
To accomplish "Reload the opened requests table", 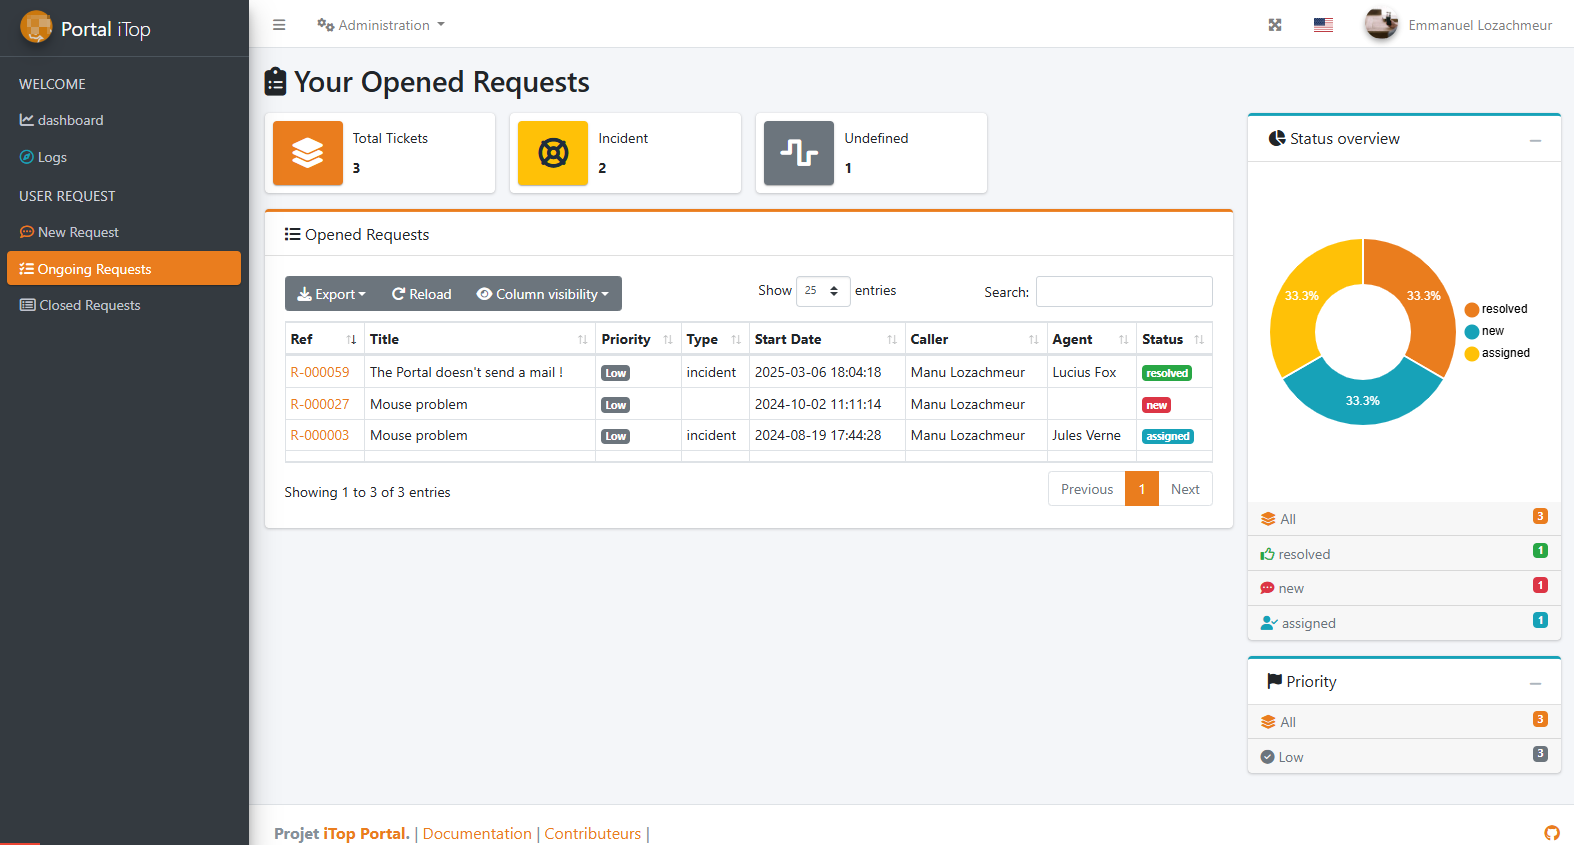I will [x=421, y=294].
